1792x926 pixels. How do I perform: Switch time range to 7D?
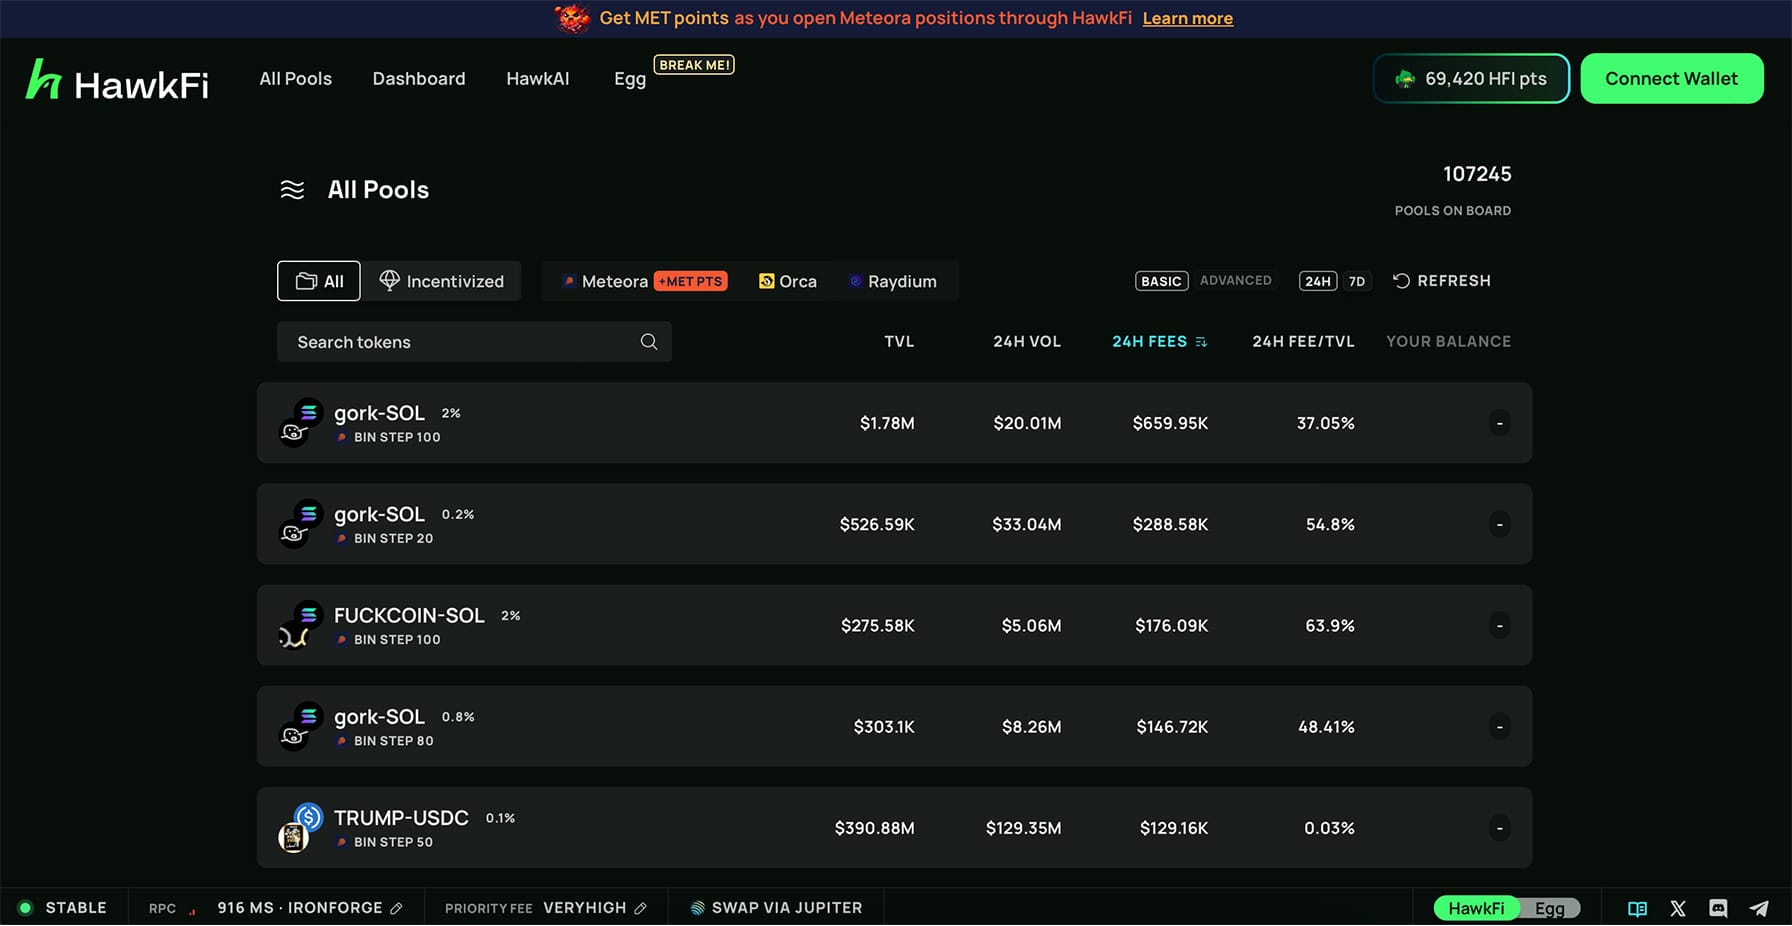(1356, 282)
